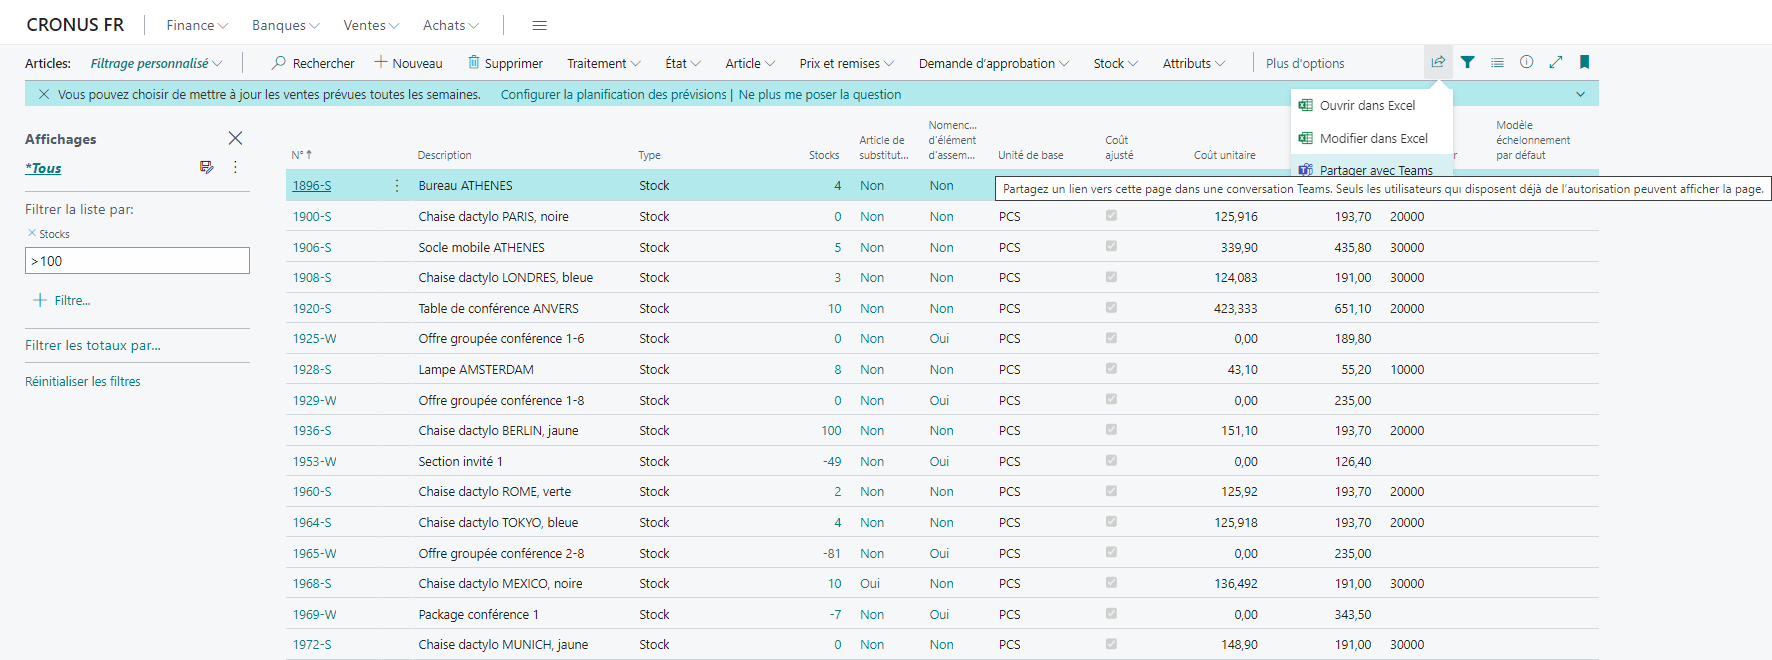
Task: Toggle Coût ajusté checkbox for 1900-S
Action: (x=1111, y=216)
